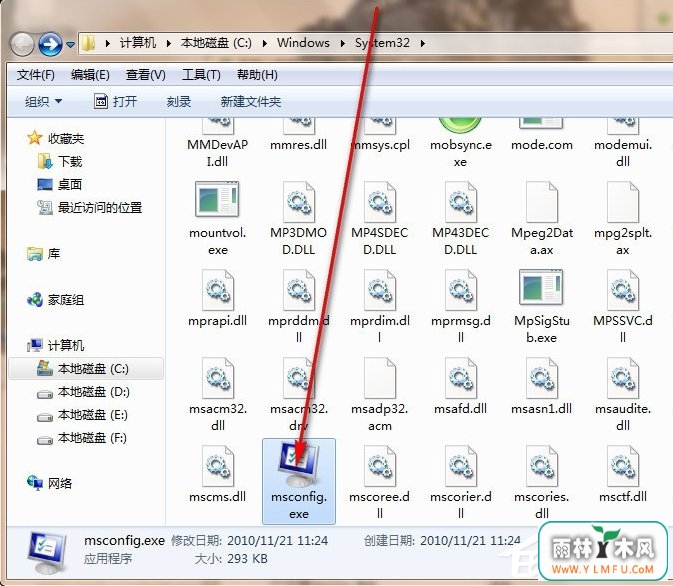Click Windows in the address bar
The height and width of the screenshot is (586, 673).
(x=303, y=43)
